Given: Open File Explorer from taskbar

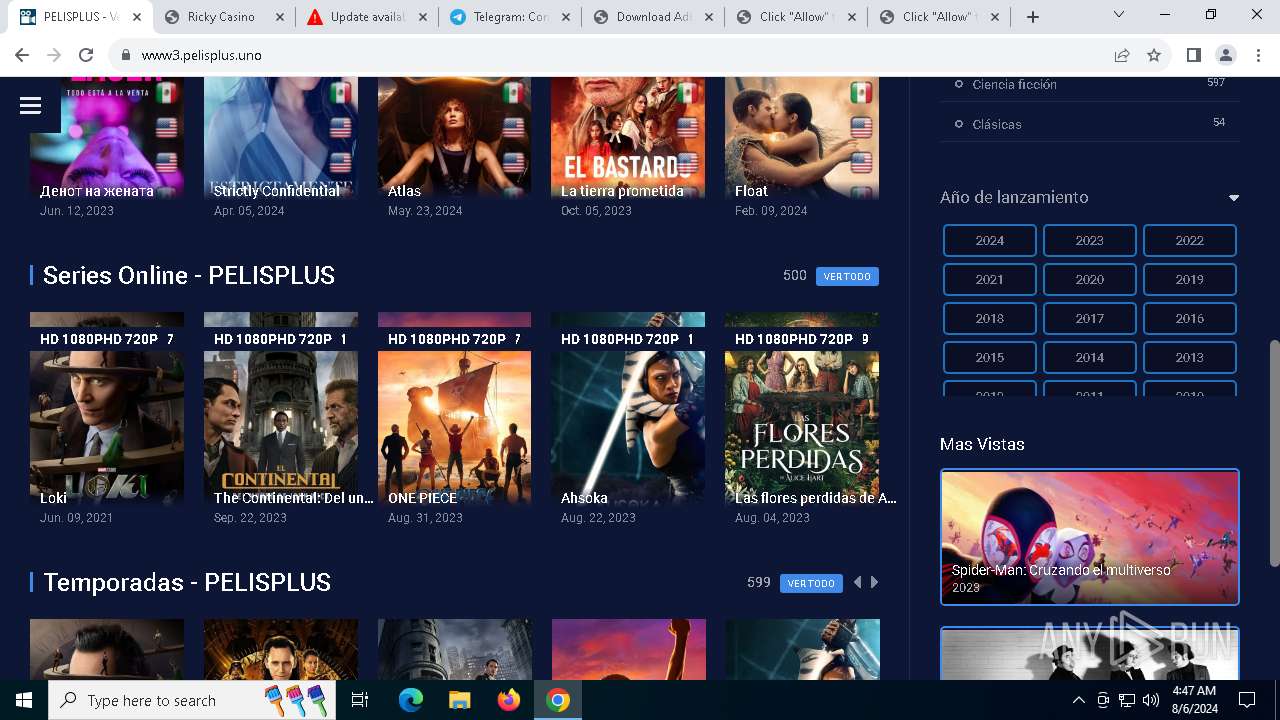Looking at the screenshot, I should click(x=459, y=700).
